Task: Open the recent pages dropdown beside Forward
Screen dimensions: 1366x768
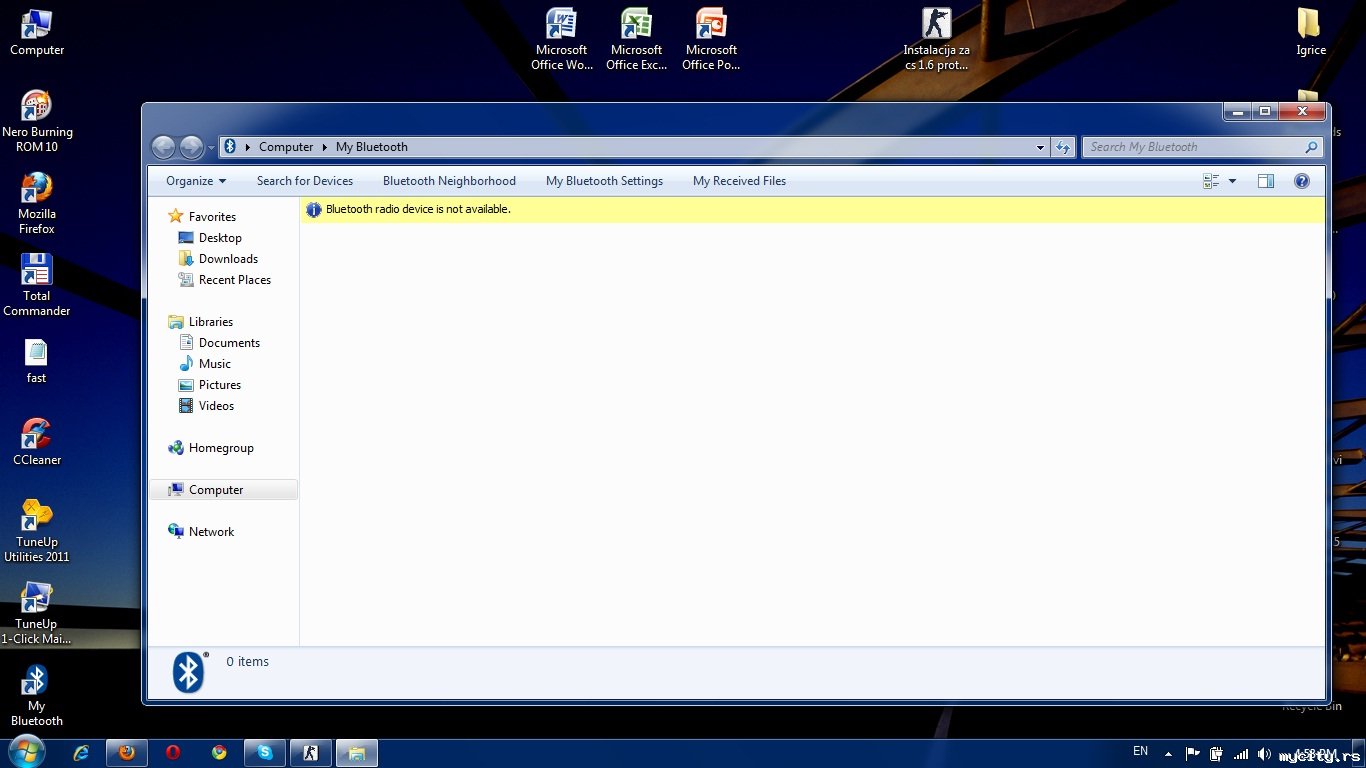Action: 211,148
